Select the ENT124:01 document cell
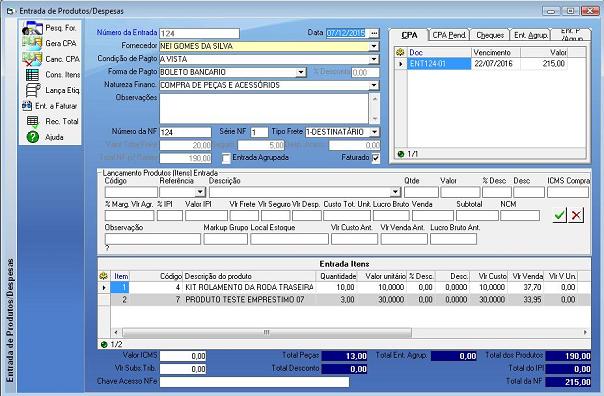The height and width of the screenshot is (396, 604). (x=439, y=64)
